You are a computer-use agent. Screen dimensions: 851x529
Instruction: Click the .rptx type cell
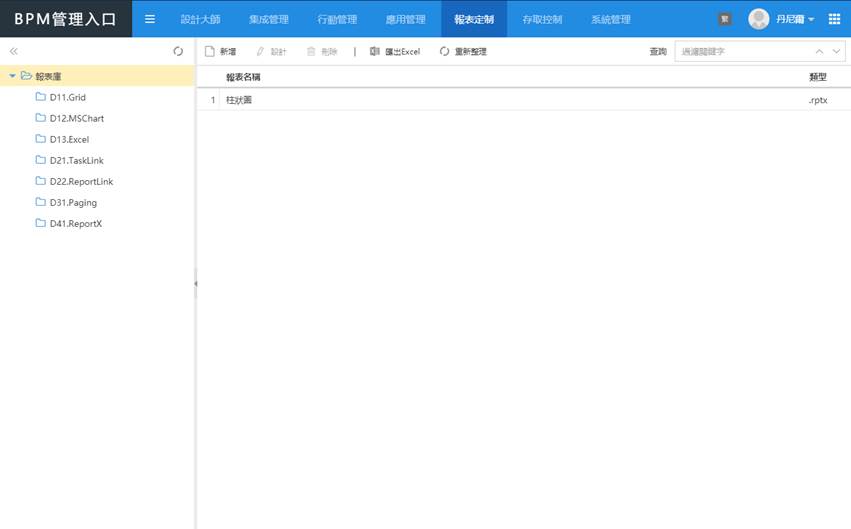(x=817, y=100)
